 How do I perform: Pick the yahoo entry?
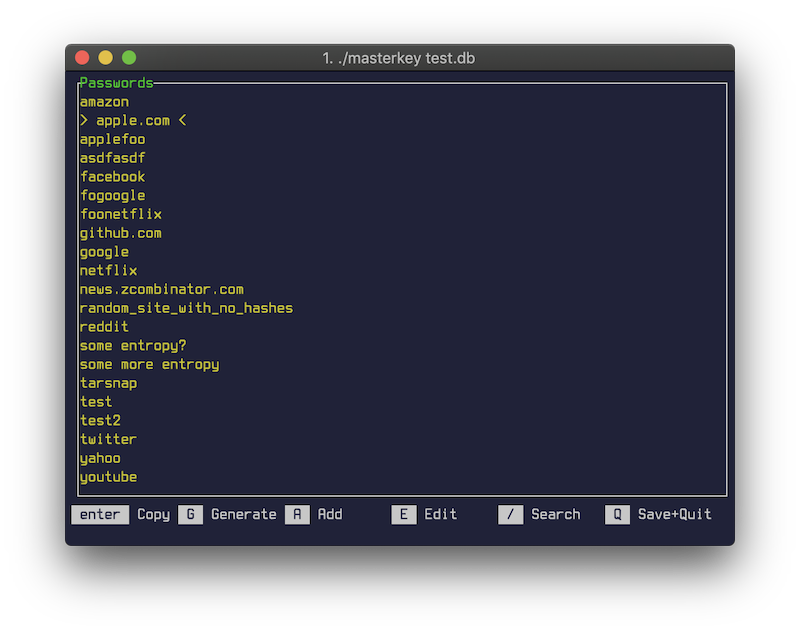click(x=101, y=458)
